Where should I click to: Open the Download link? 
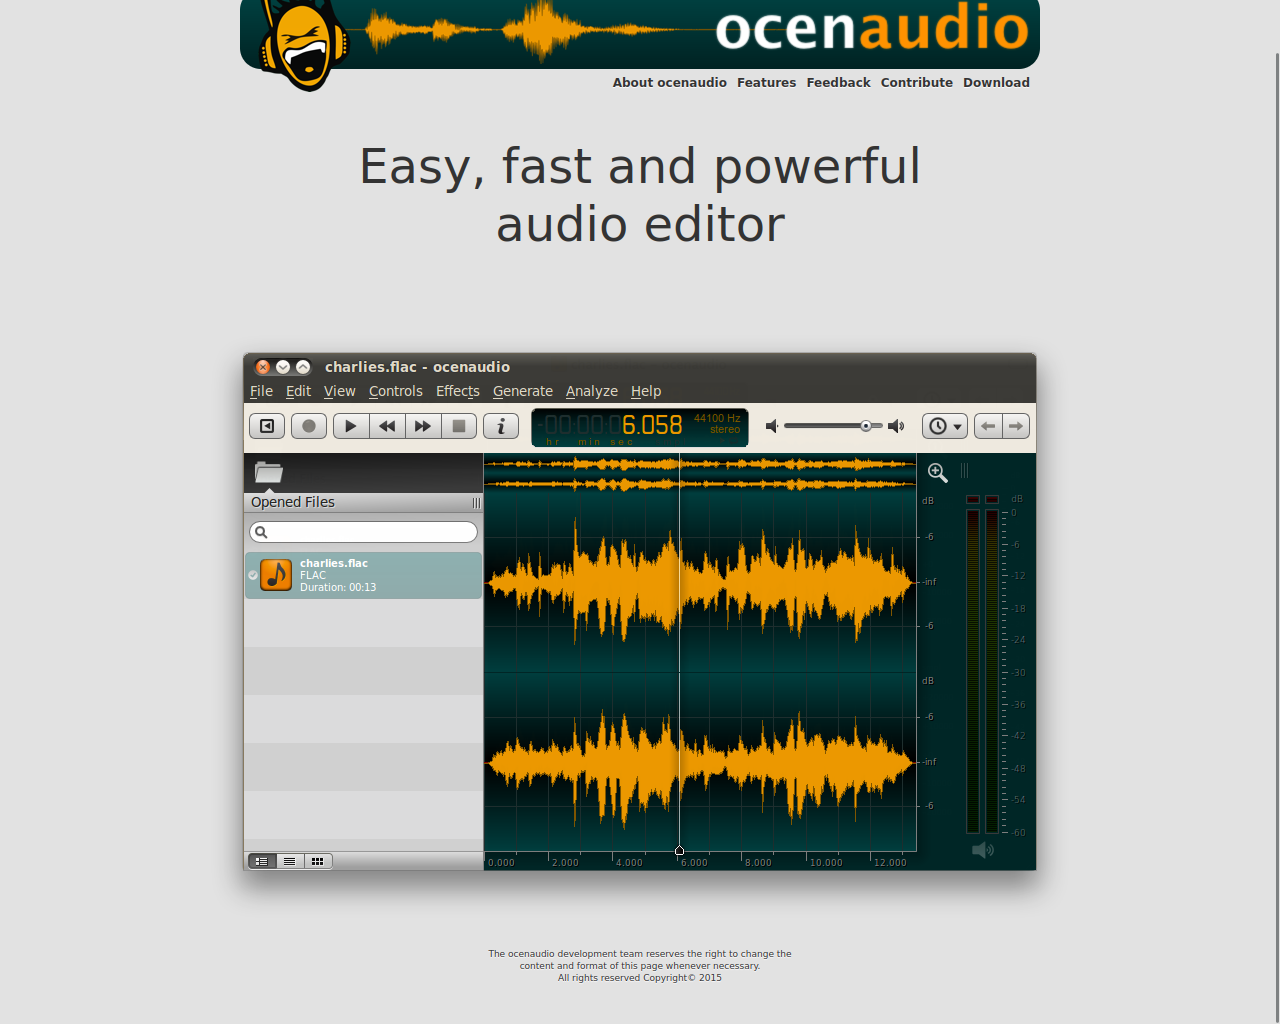click(996, 83)
